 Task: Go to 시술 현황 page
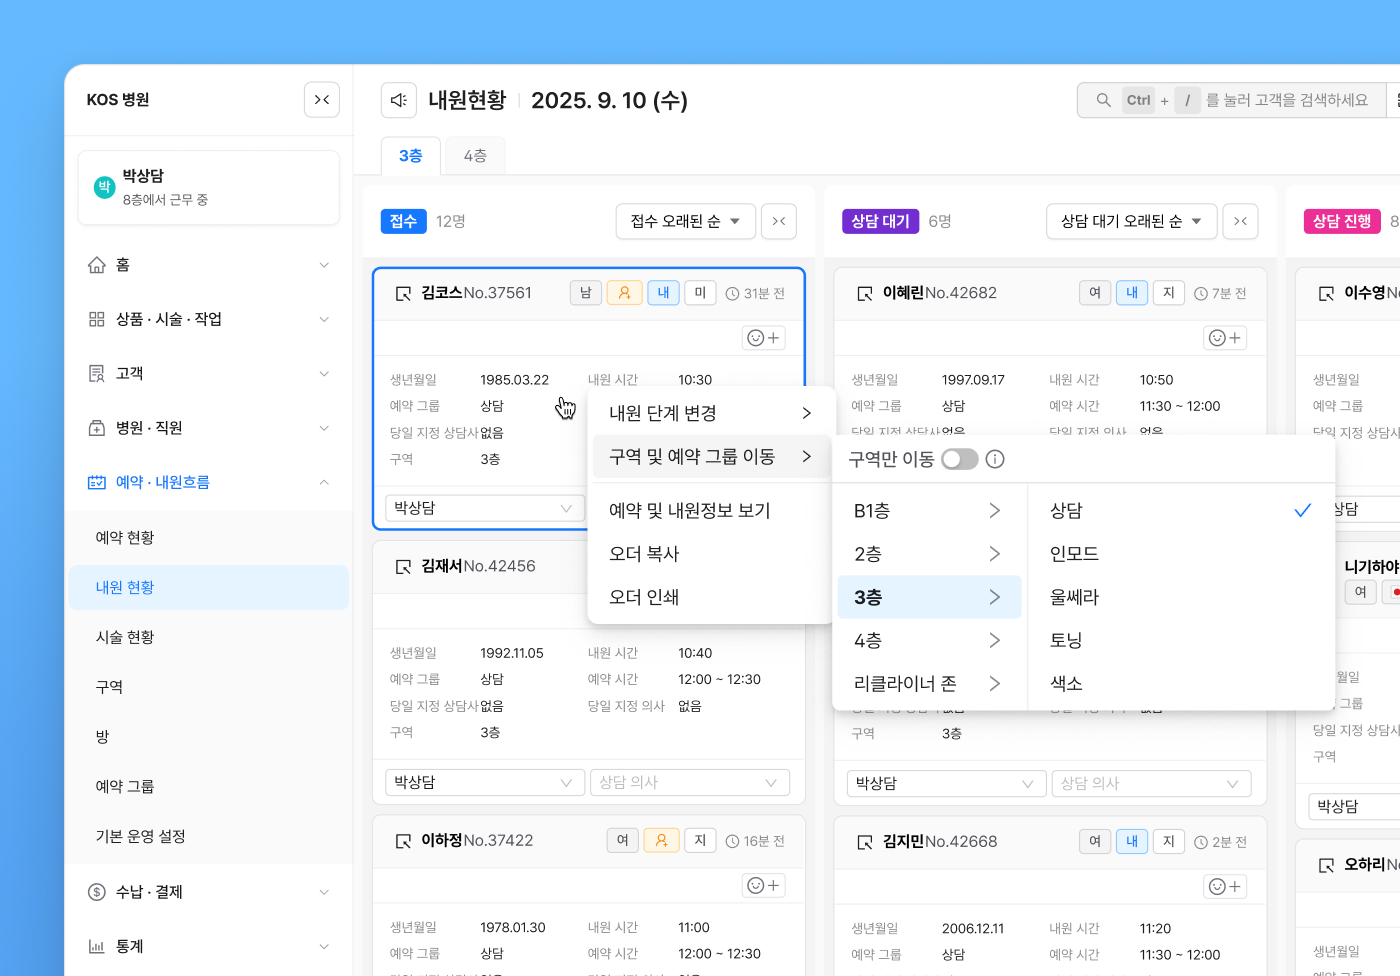[209, 637]
